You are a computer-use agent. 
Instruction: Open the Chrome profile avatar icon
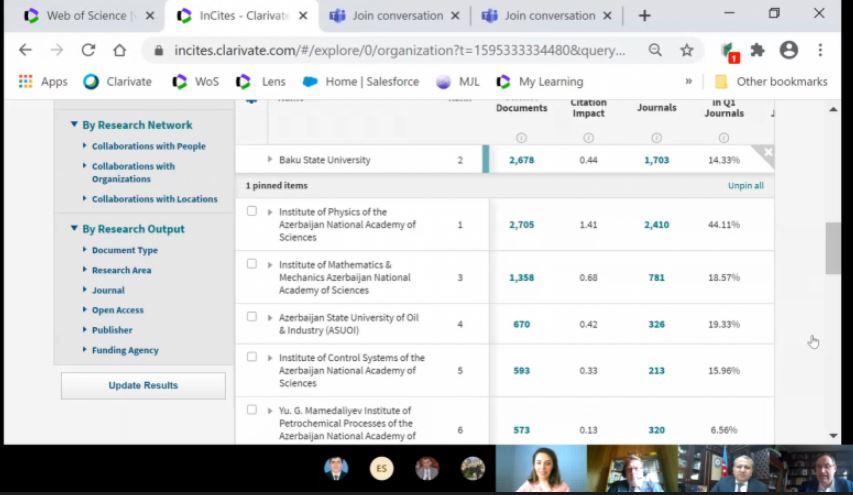(789, 50)
